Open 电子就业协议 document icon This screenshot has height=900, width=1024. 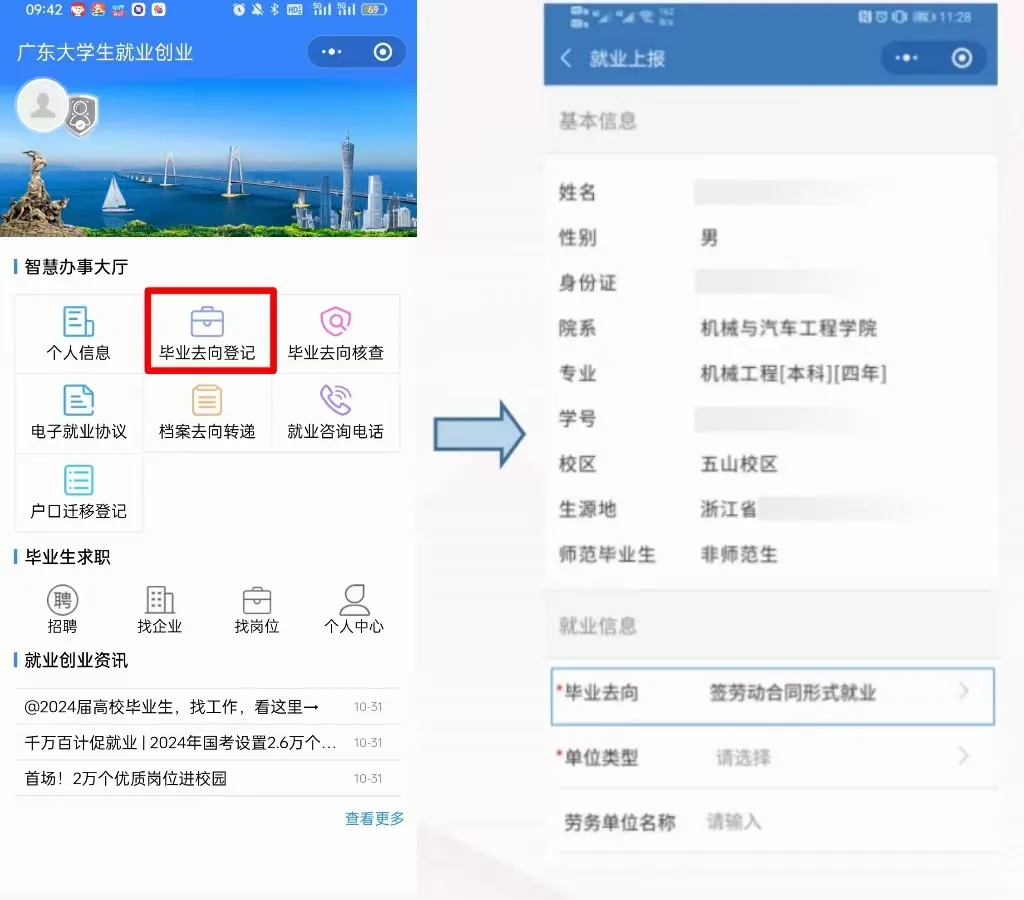coord(78,400)
